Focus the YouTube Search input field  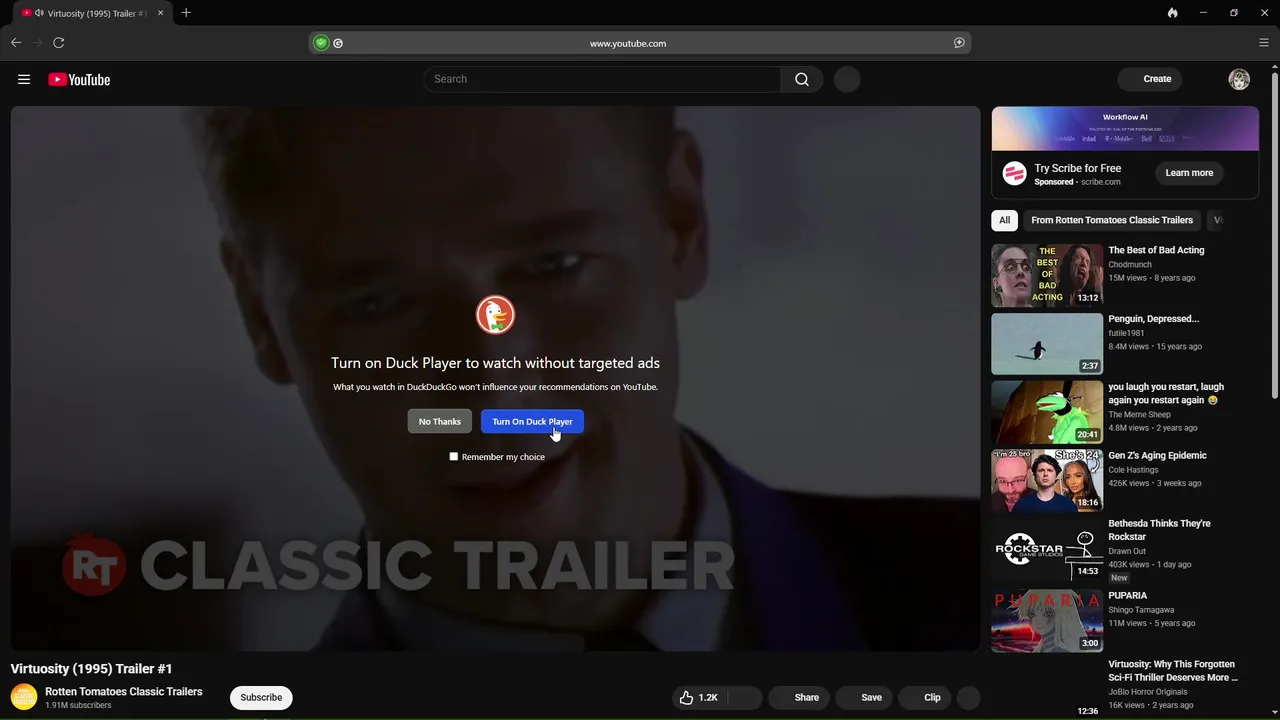[602, 79]
